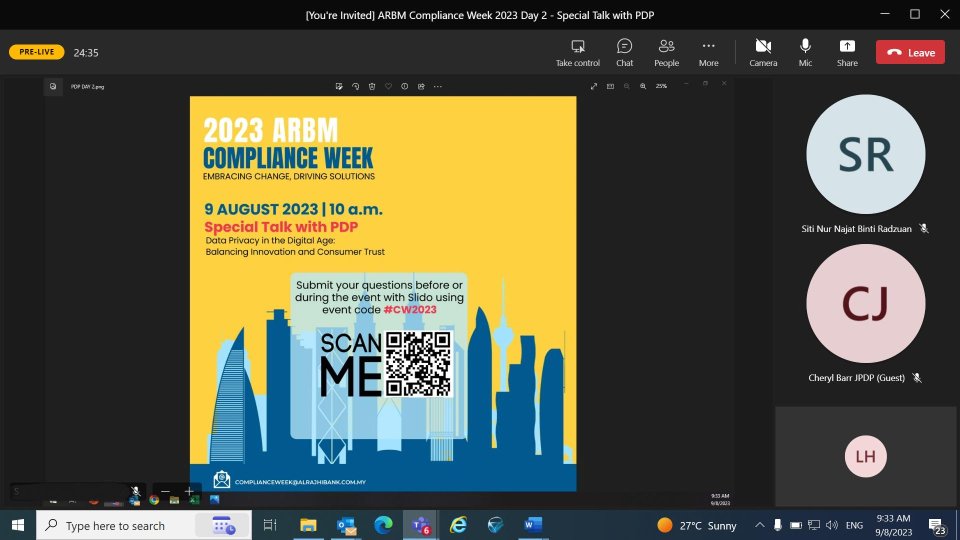Viewport: 960px width, 540px height.
Task: Open the Windows Start menu
Action: (18, 525)
